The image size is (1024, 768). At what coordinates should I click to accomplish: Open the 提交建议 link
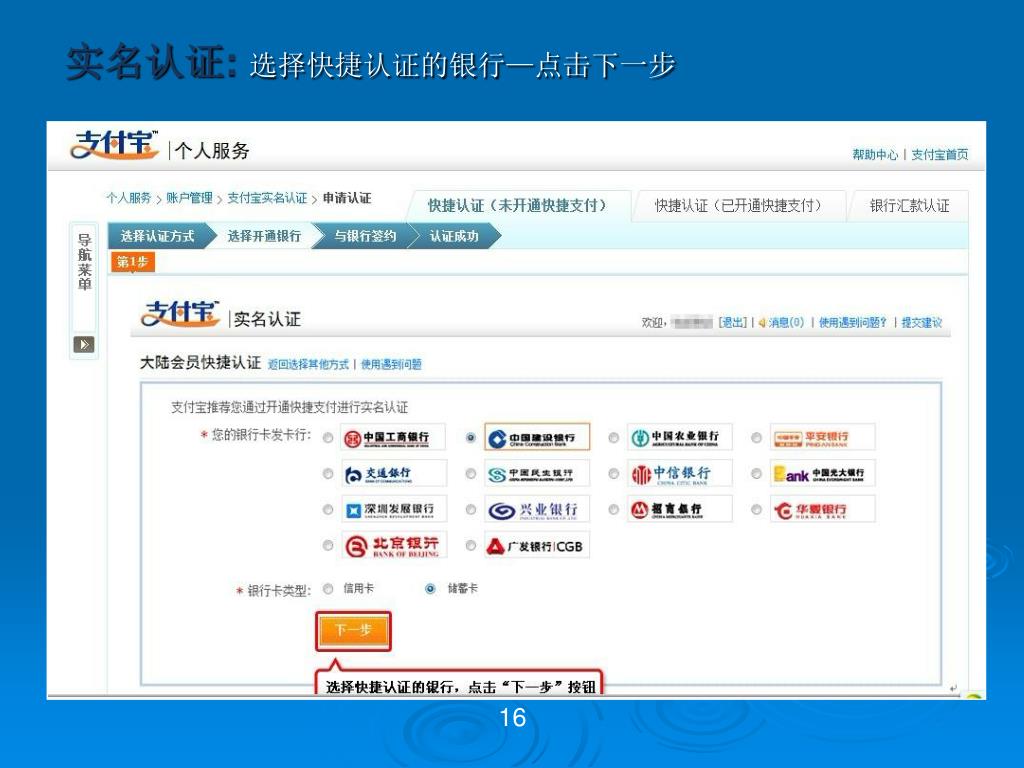(921, 323)
